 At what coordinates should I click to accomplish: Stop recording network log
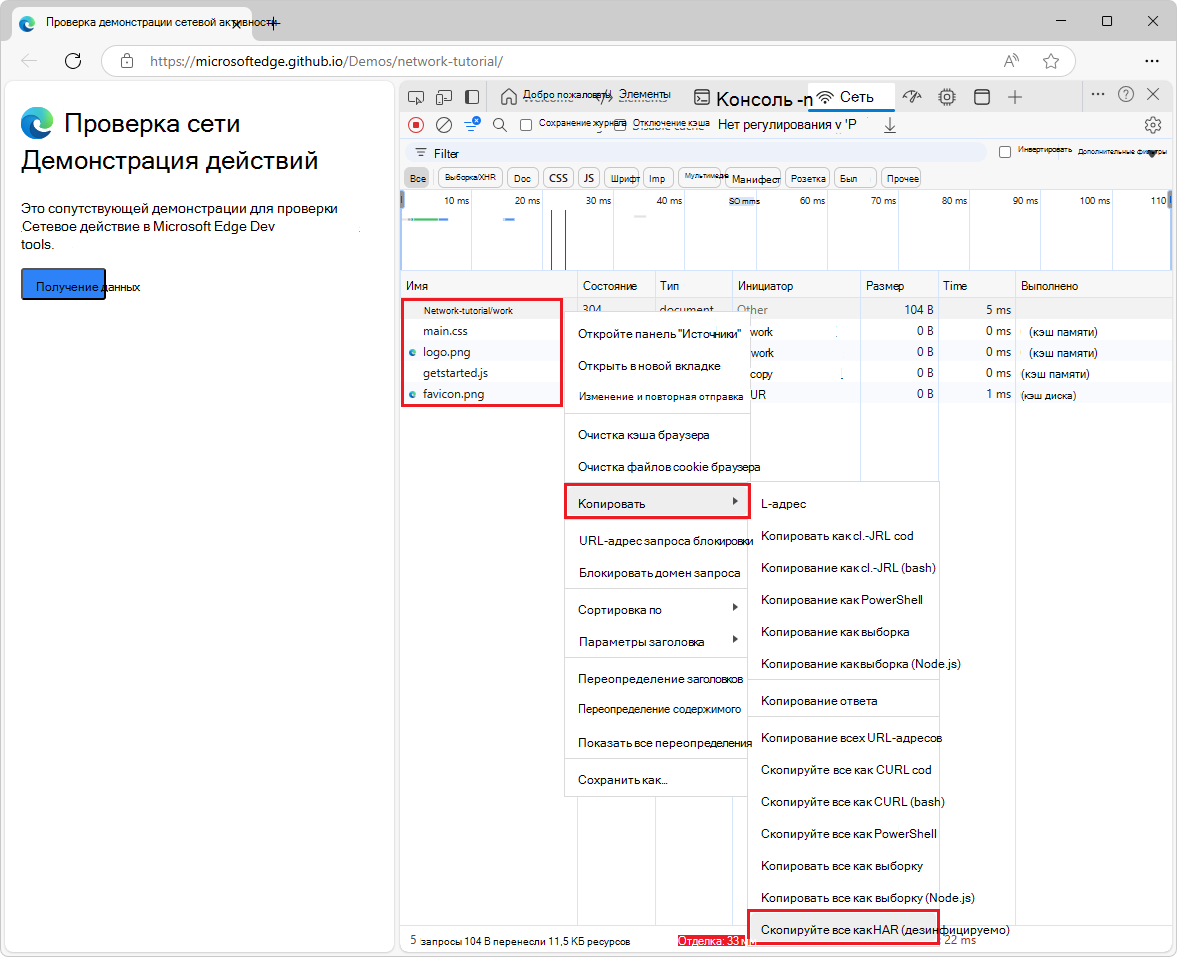tap(416, 125)
